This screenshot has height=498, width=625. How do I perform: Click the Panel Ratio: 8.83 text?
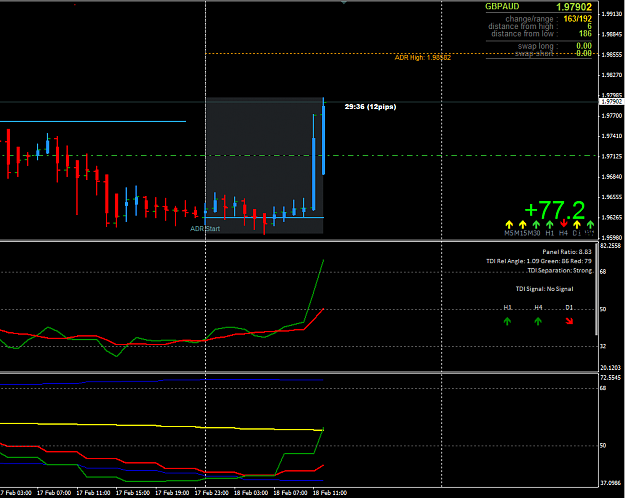click(x=567, y=252)
